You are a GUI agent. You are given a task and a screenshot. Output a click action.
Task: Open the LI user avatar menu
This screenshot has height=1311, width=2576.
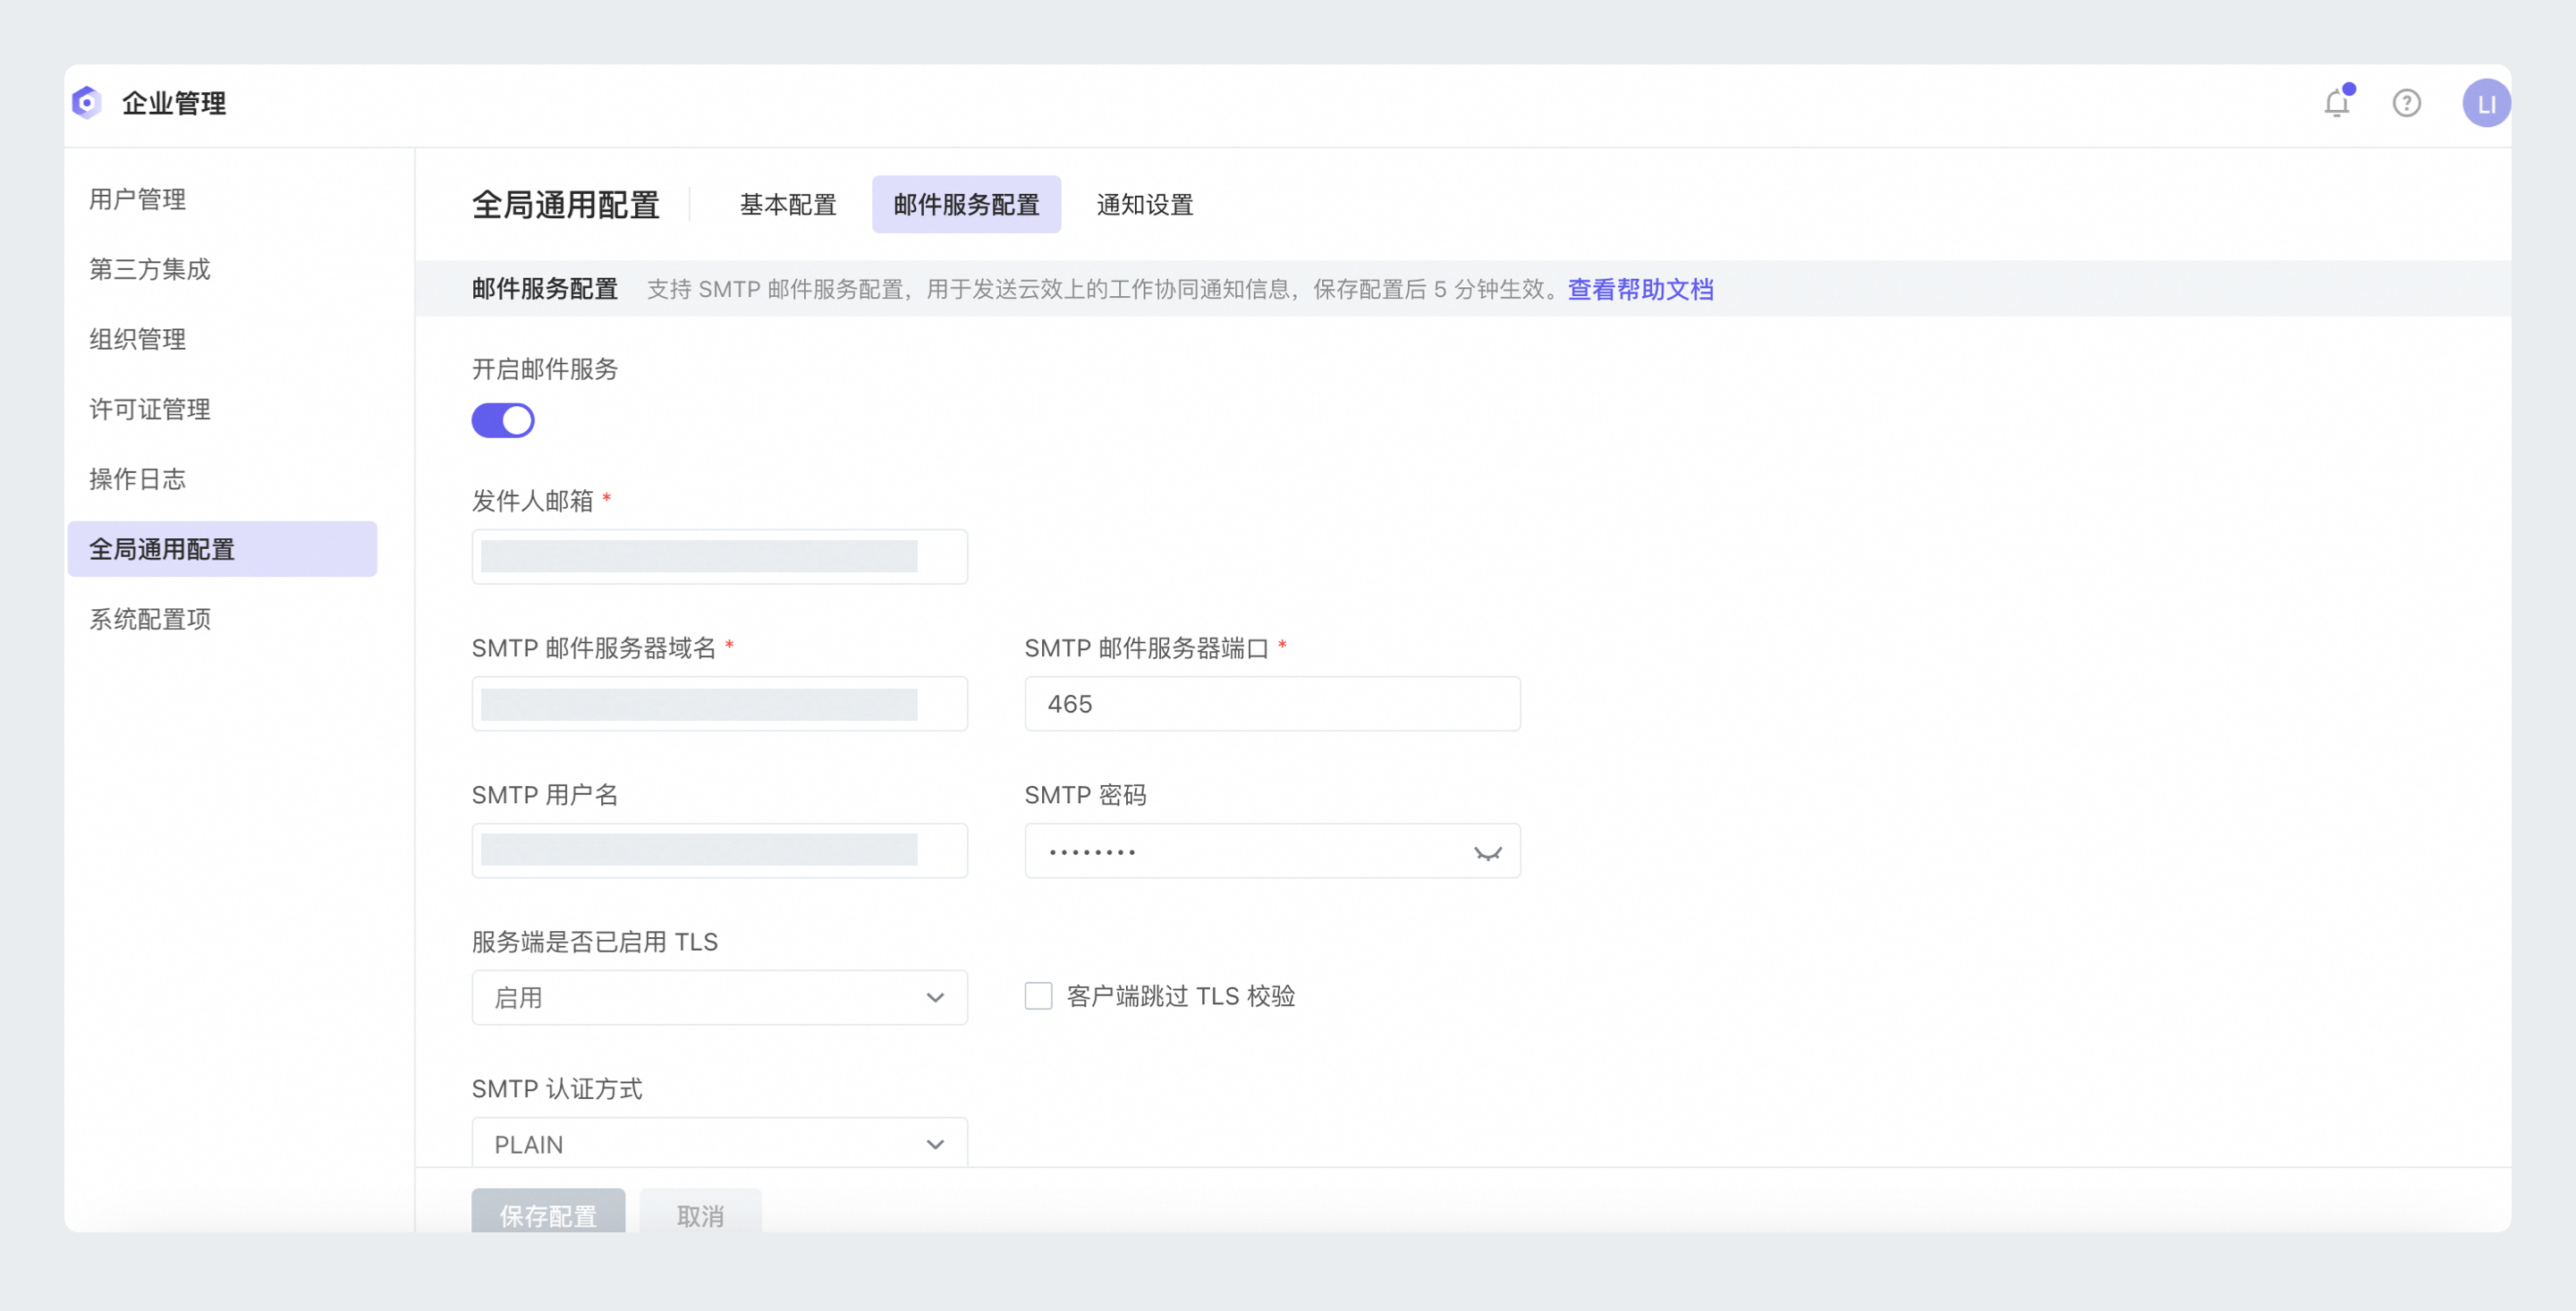pyautogui.click(x=2486, y=103)
